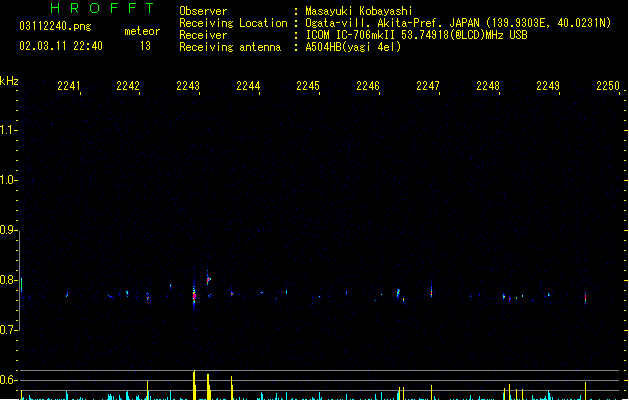Click the 2250 time marker
Viewport: 629px width, 400px height.
(x=608, y=86)
